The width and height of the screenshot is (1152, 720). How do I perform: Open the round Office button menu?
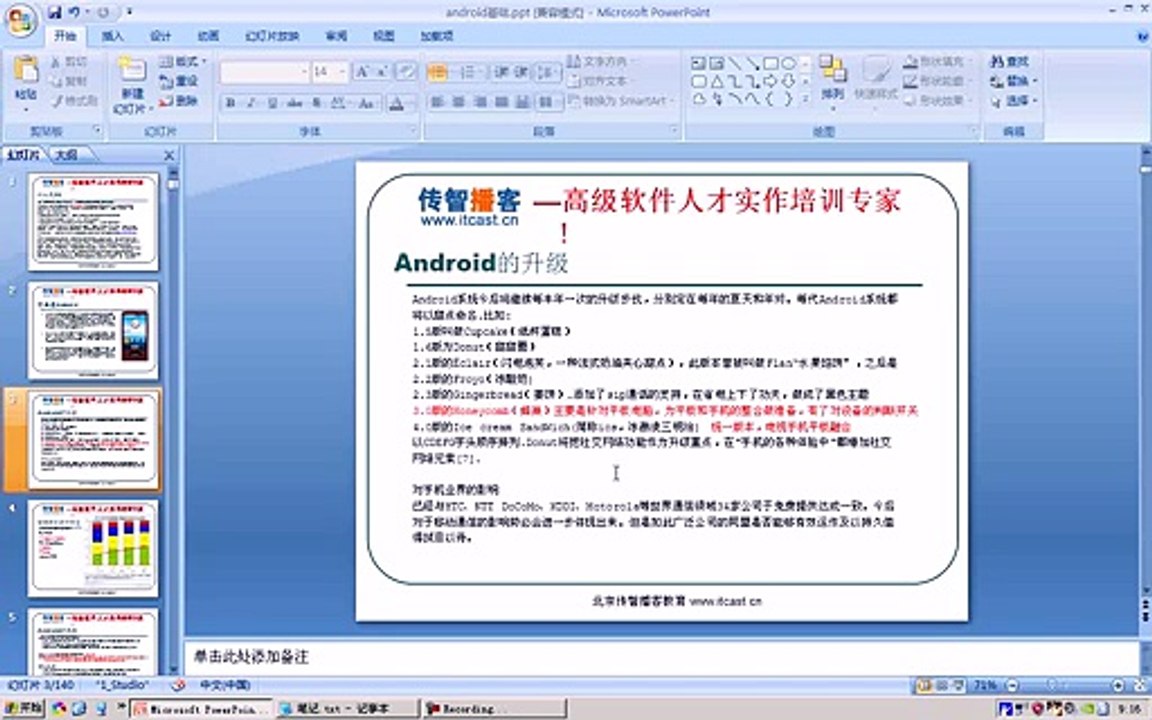[x=21, y=21]
